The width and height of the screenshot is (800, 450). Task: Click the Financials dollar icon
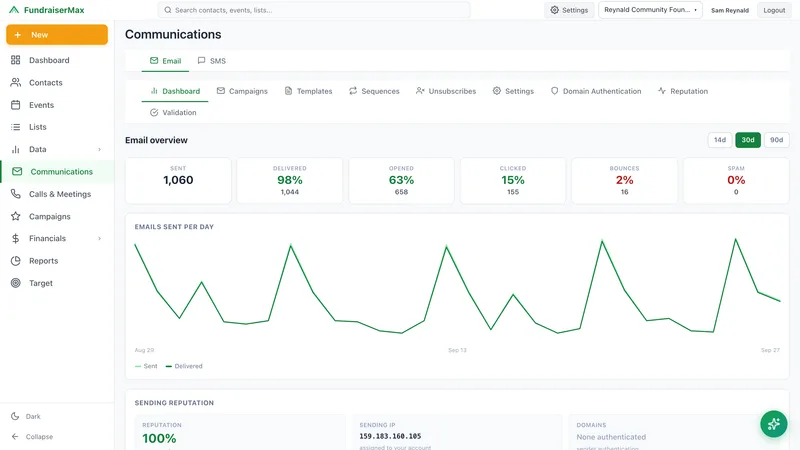coord(16,238)
